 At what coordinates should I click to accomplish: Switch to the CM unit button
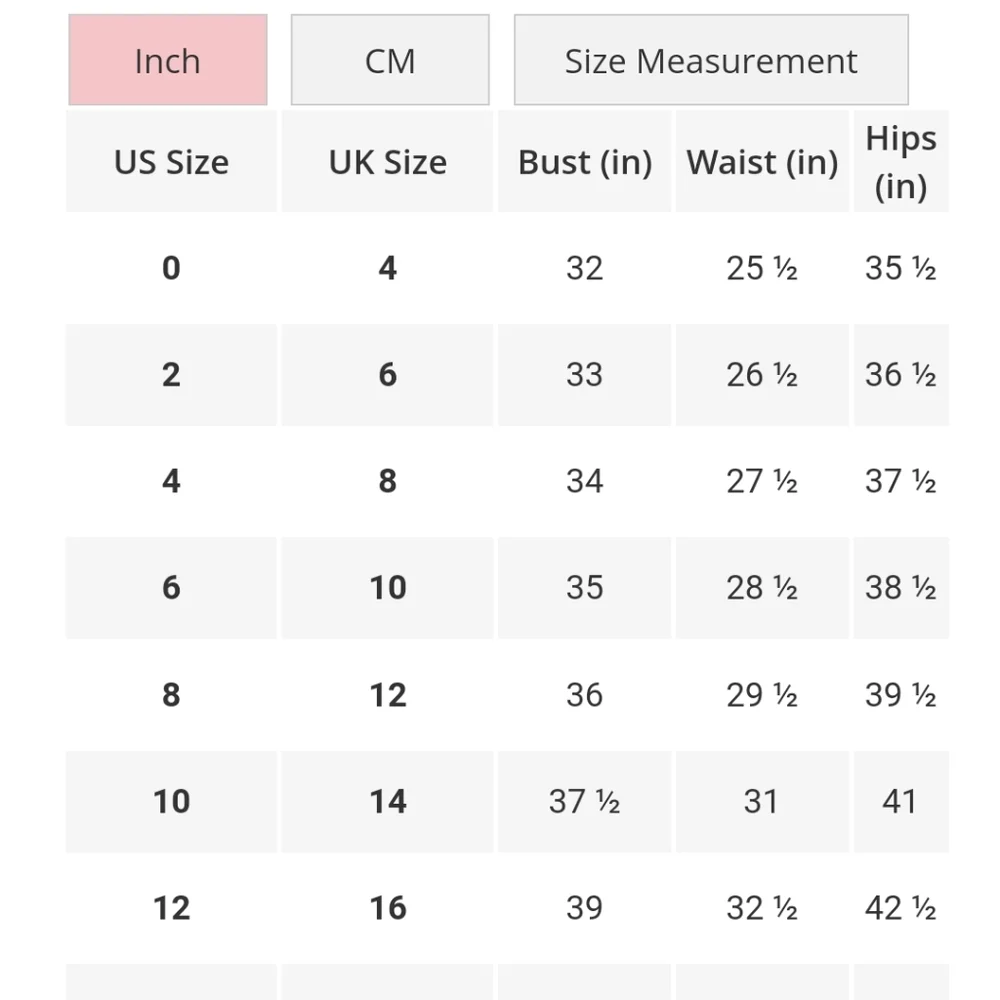point(390,61)
